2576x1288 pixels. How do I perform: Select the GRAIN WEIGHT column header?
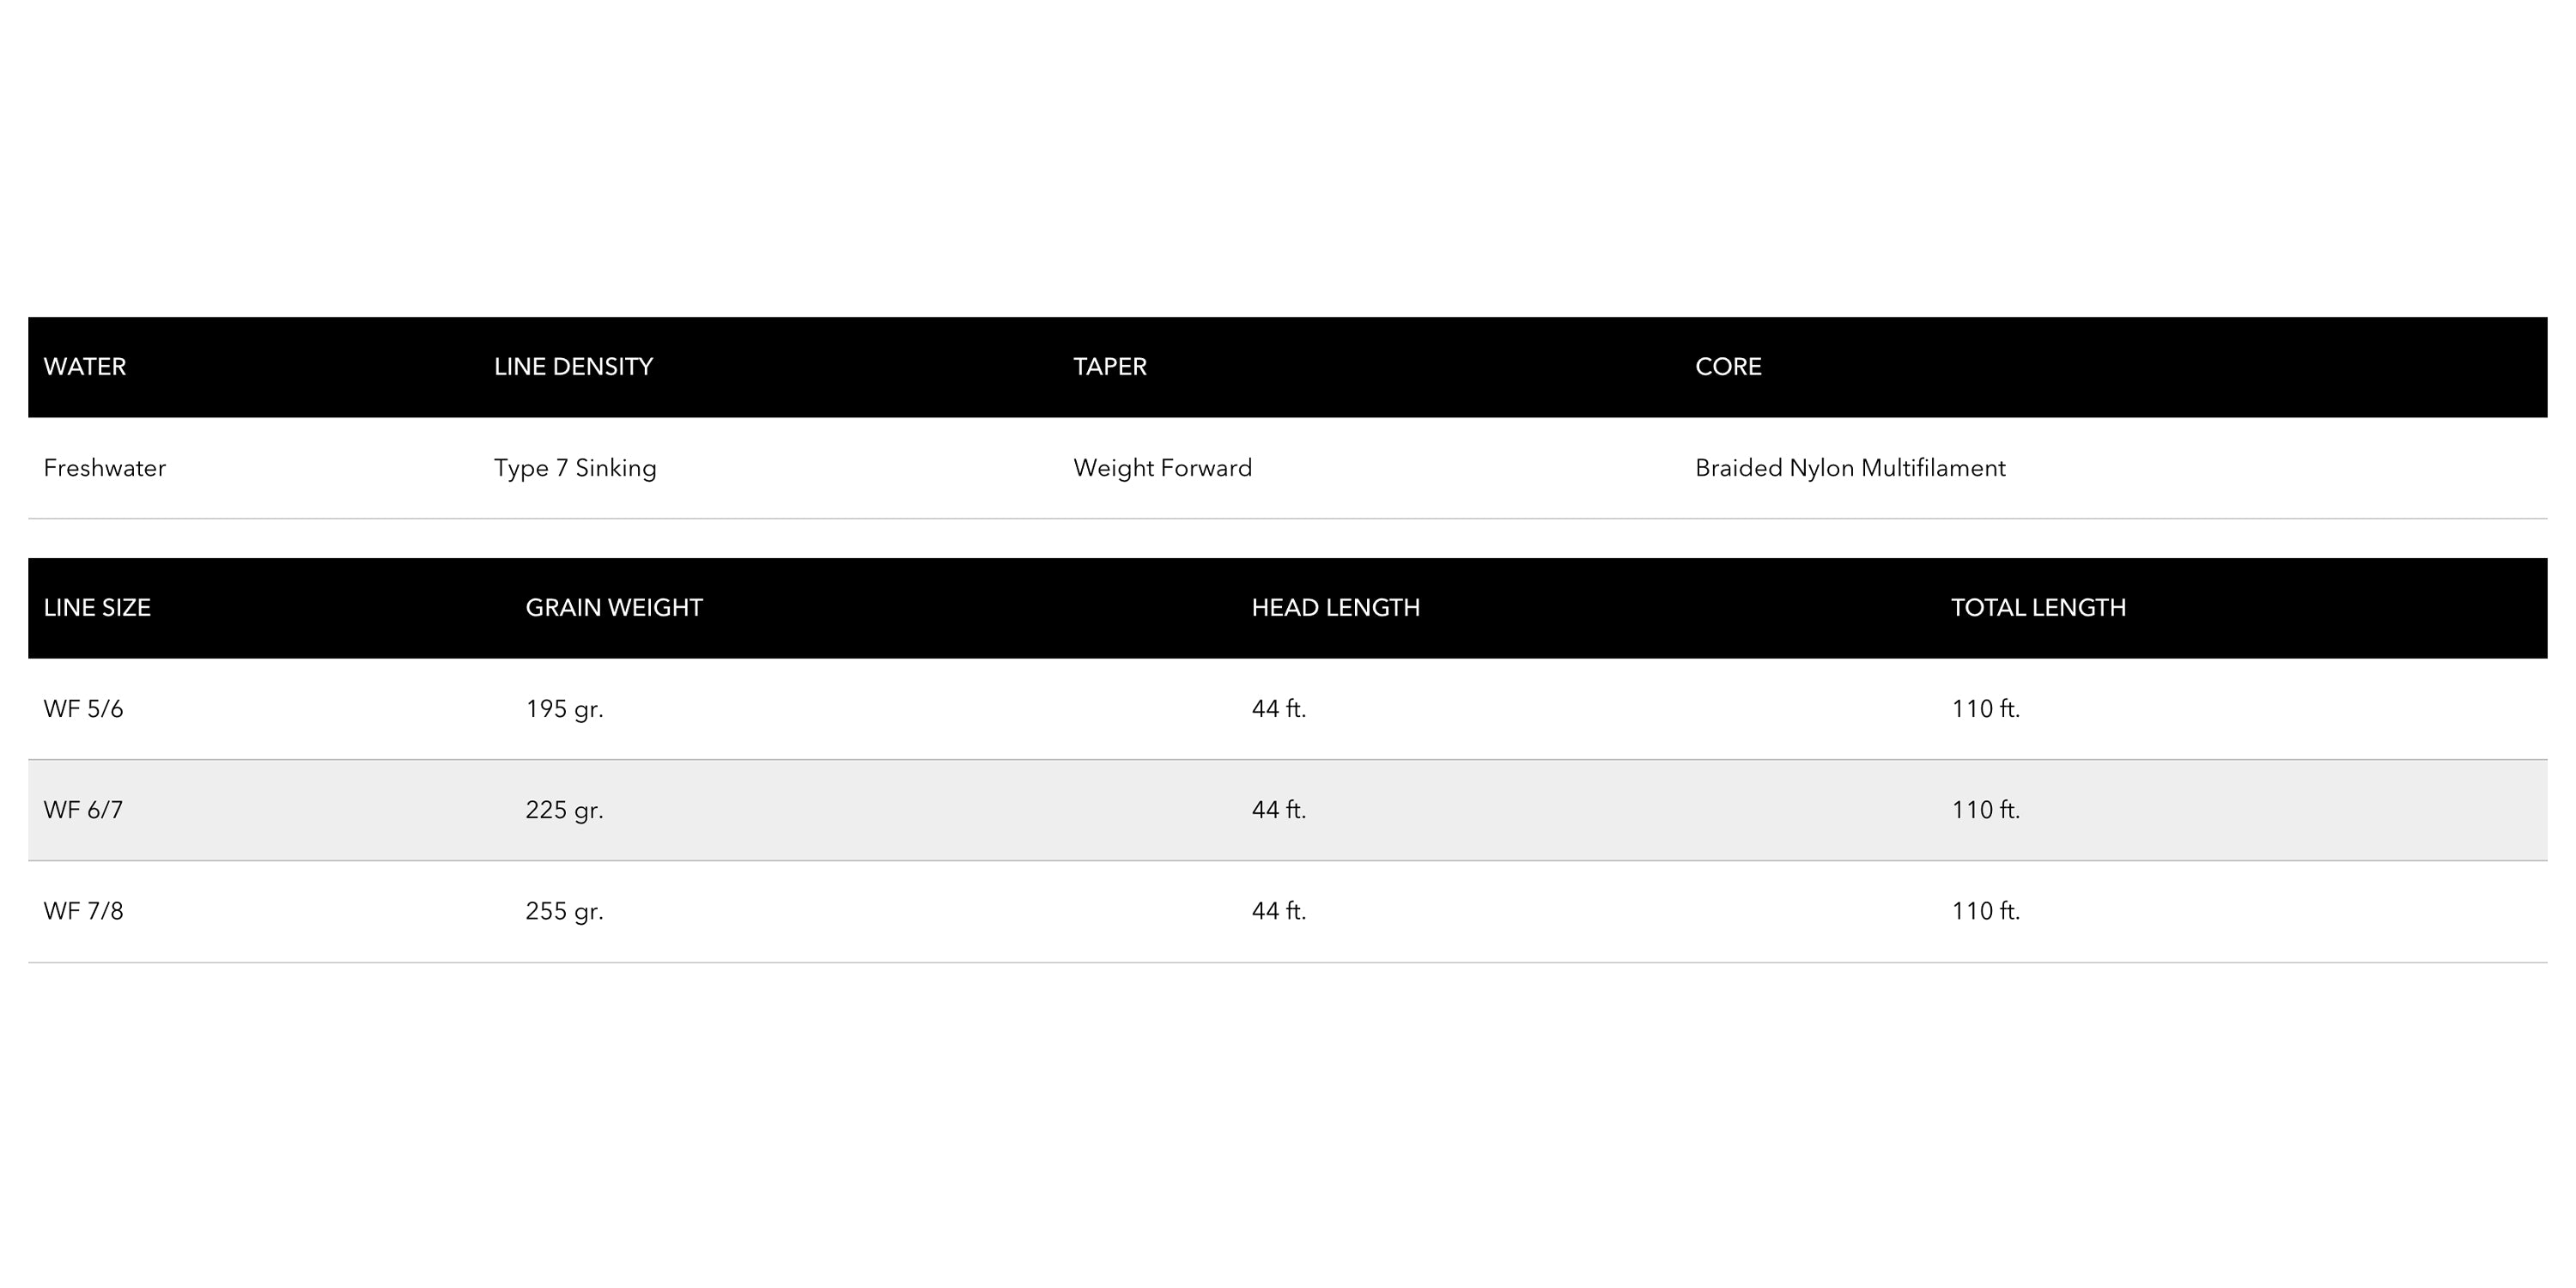tap(614, 608)
